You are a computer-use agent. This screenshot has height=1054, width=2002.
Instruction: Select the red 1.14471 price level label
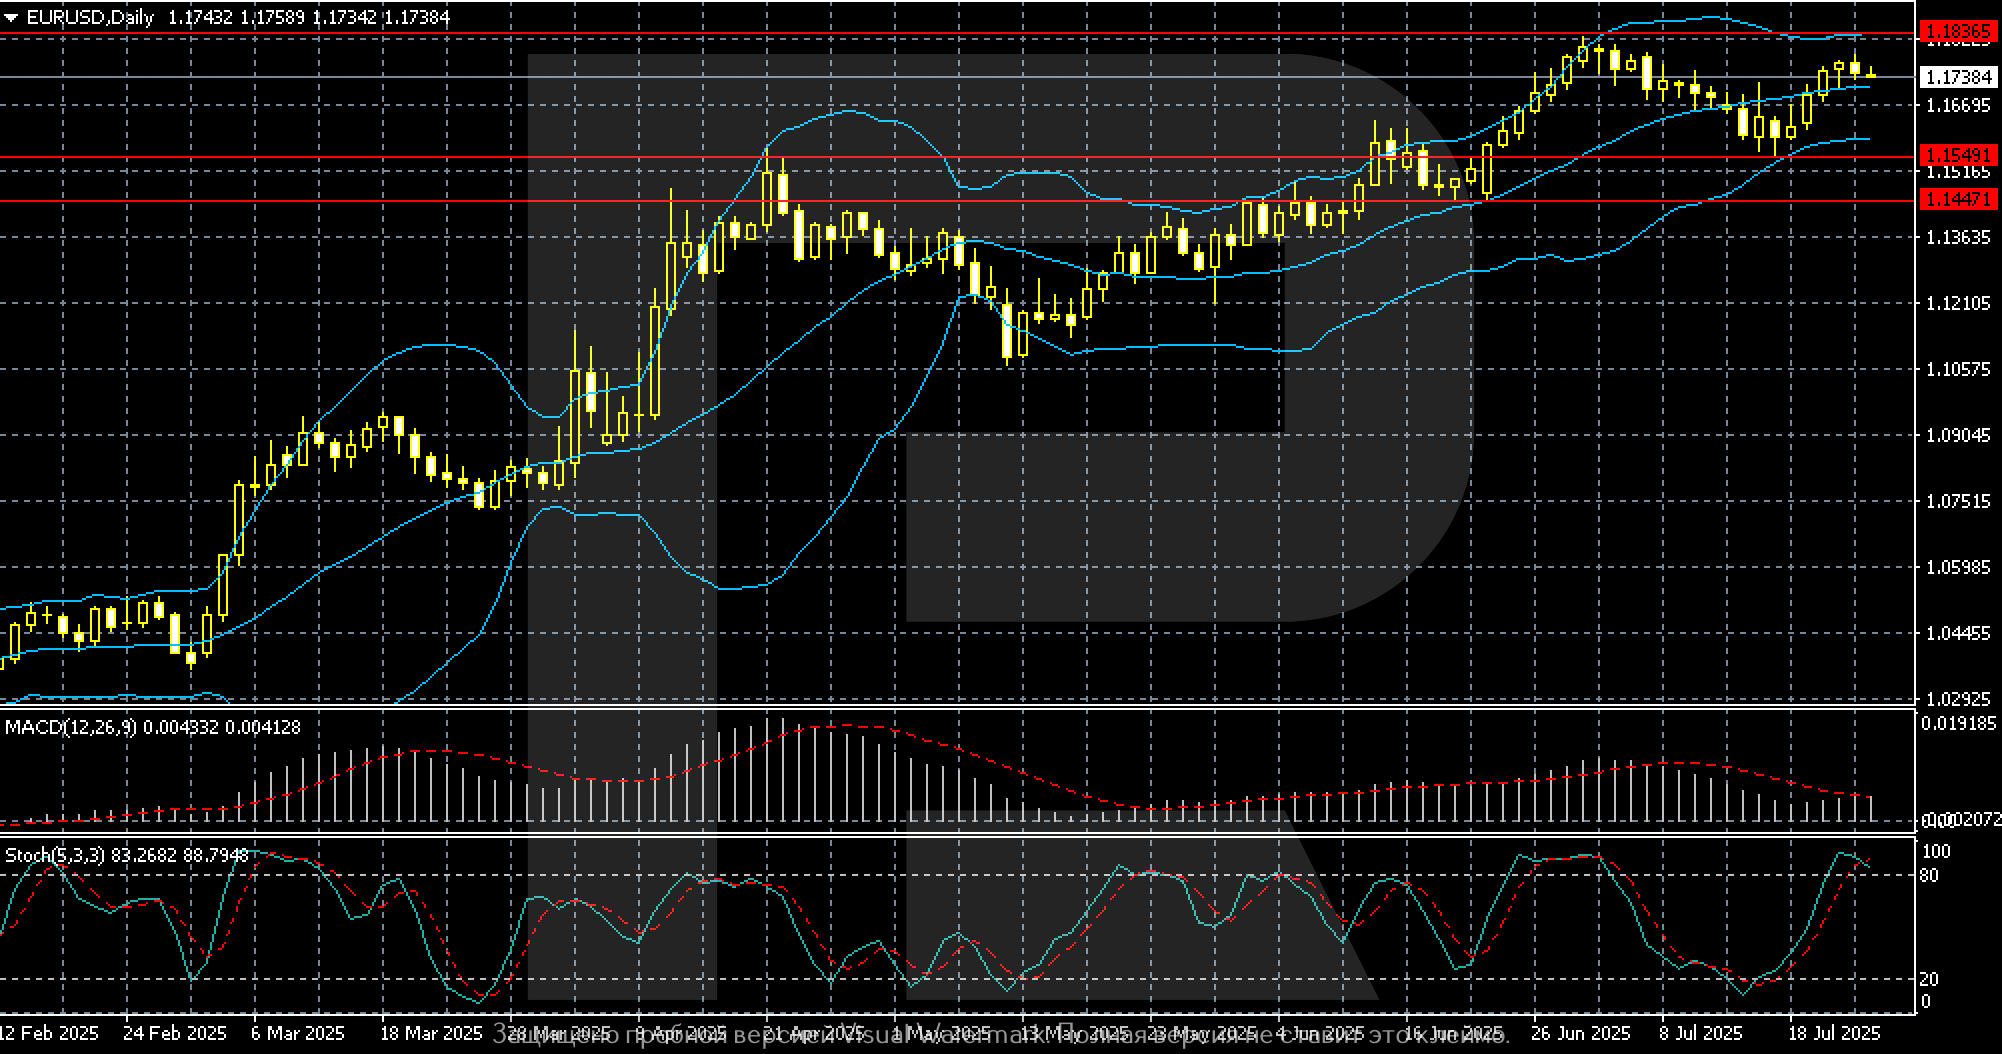point(1958,200)
